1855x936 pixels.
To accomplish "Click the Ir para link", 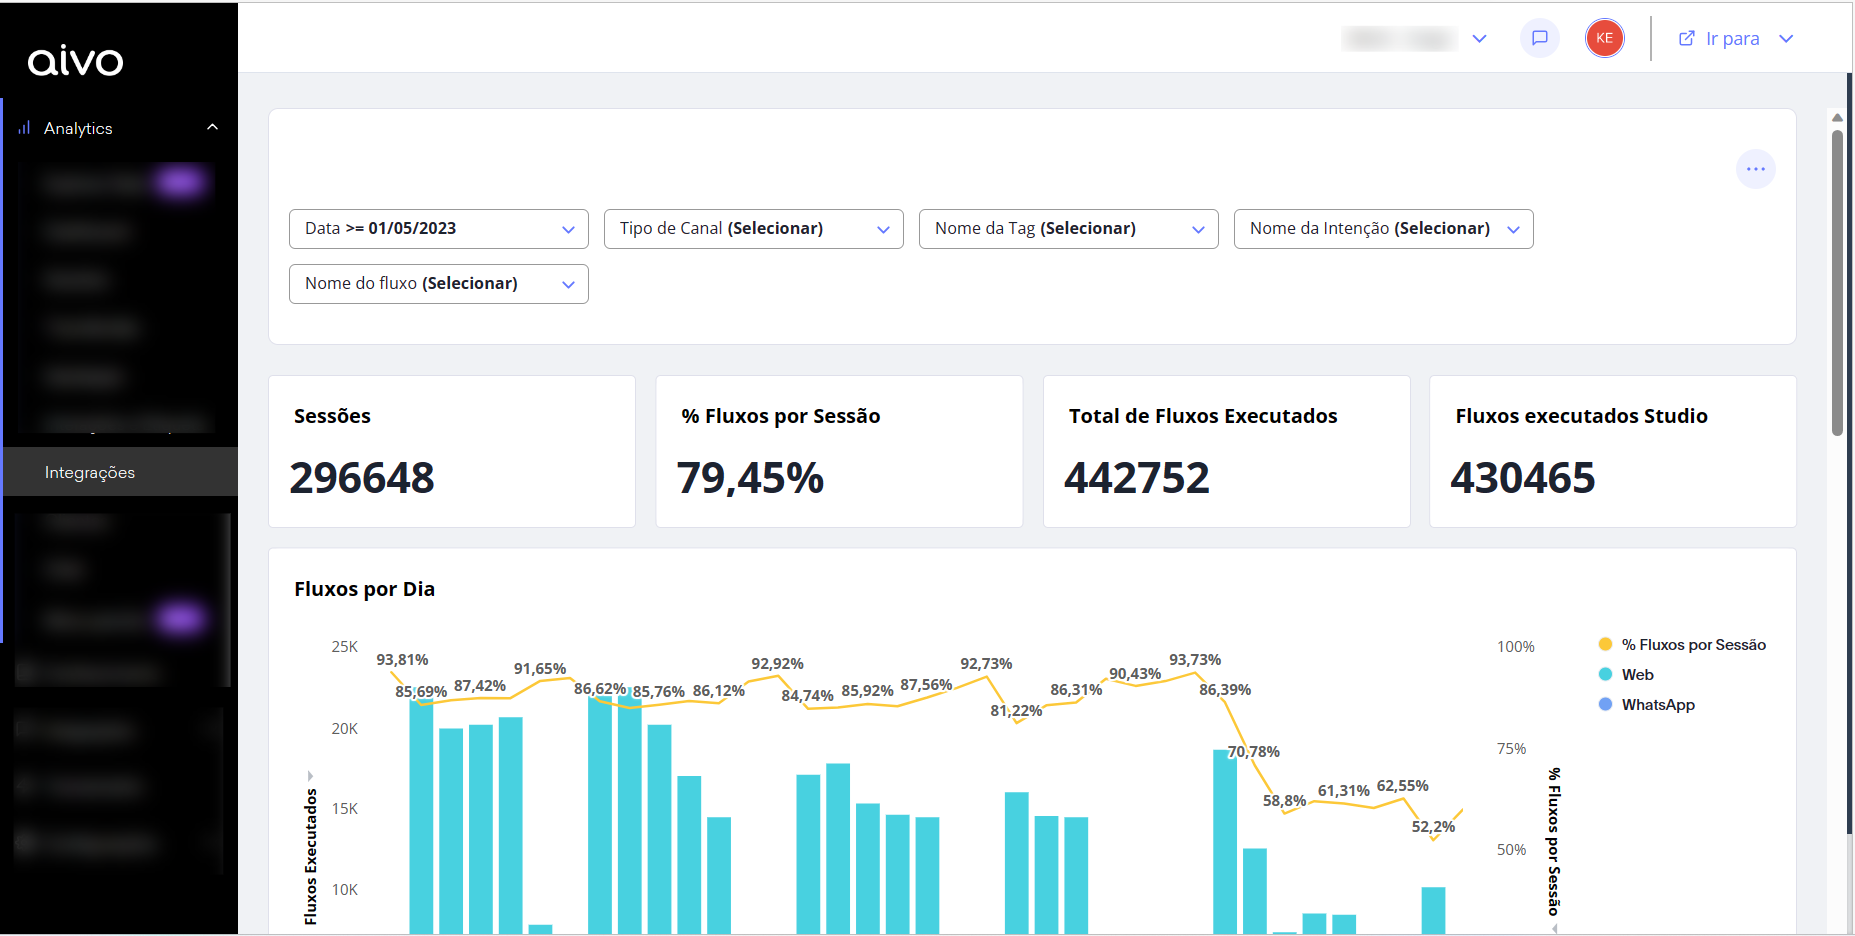I will click(1732, 39).
